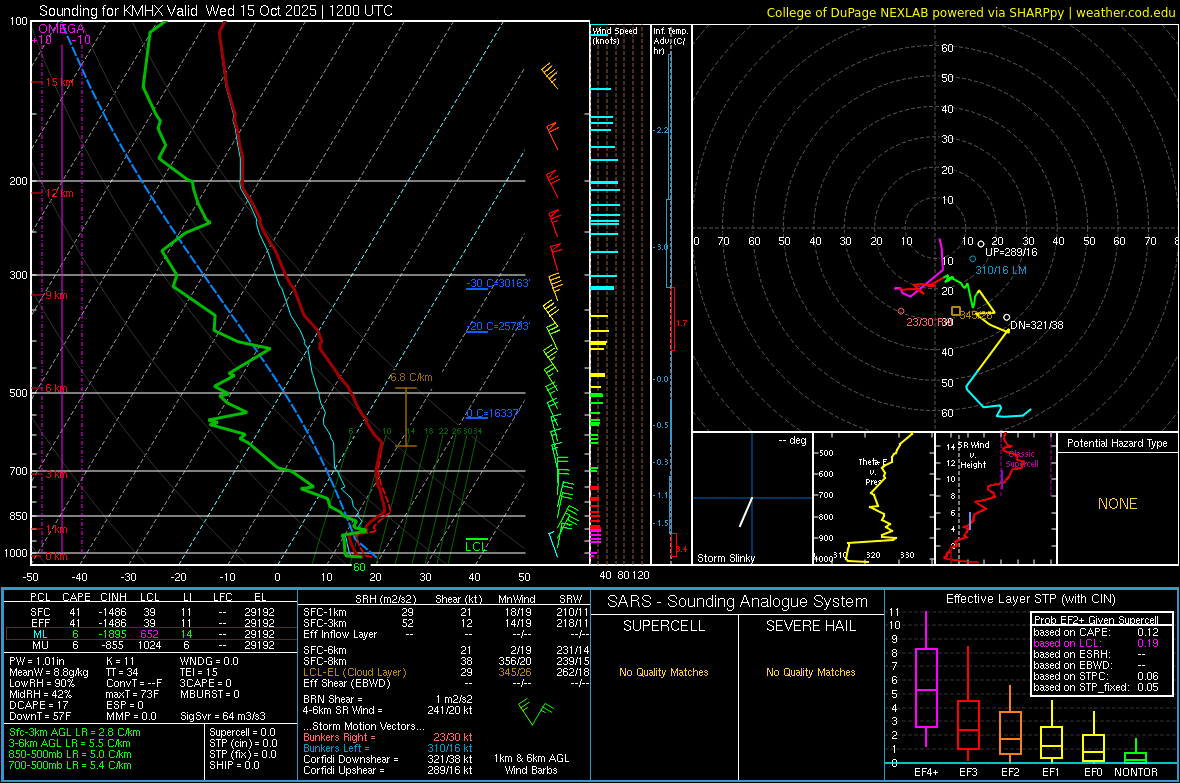Image resolution: width=1180 pixels, height=783 pixels.
Task: Click the green 1km & 6km wind barbs icon
Action: [535, 711]
